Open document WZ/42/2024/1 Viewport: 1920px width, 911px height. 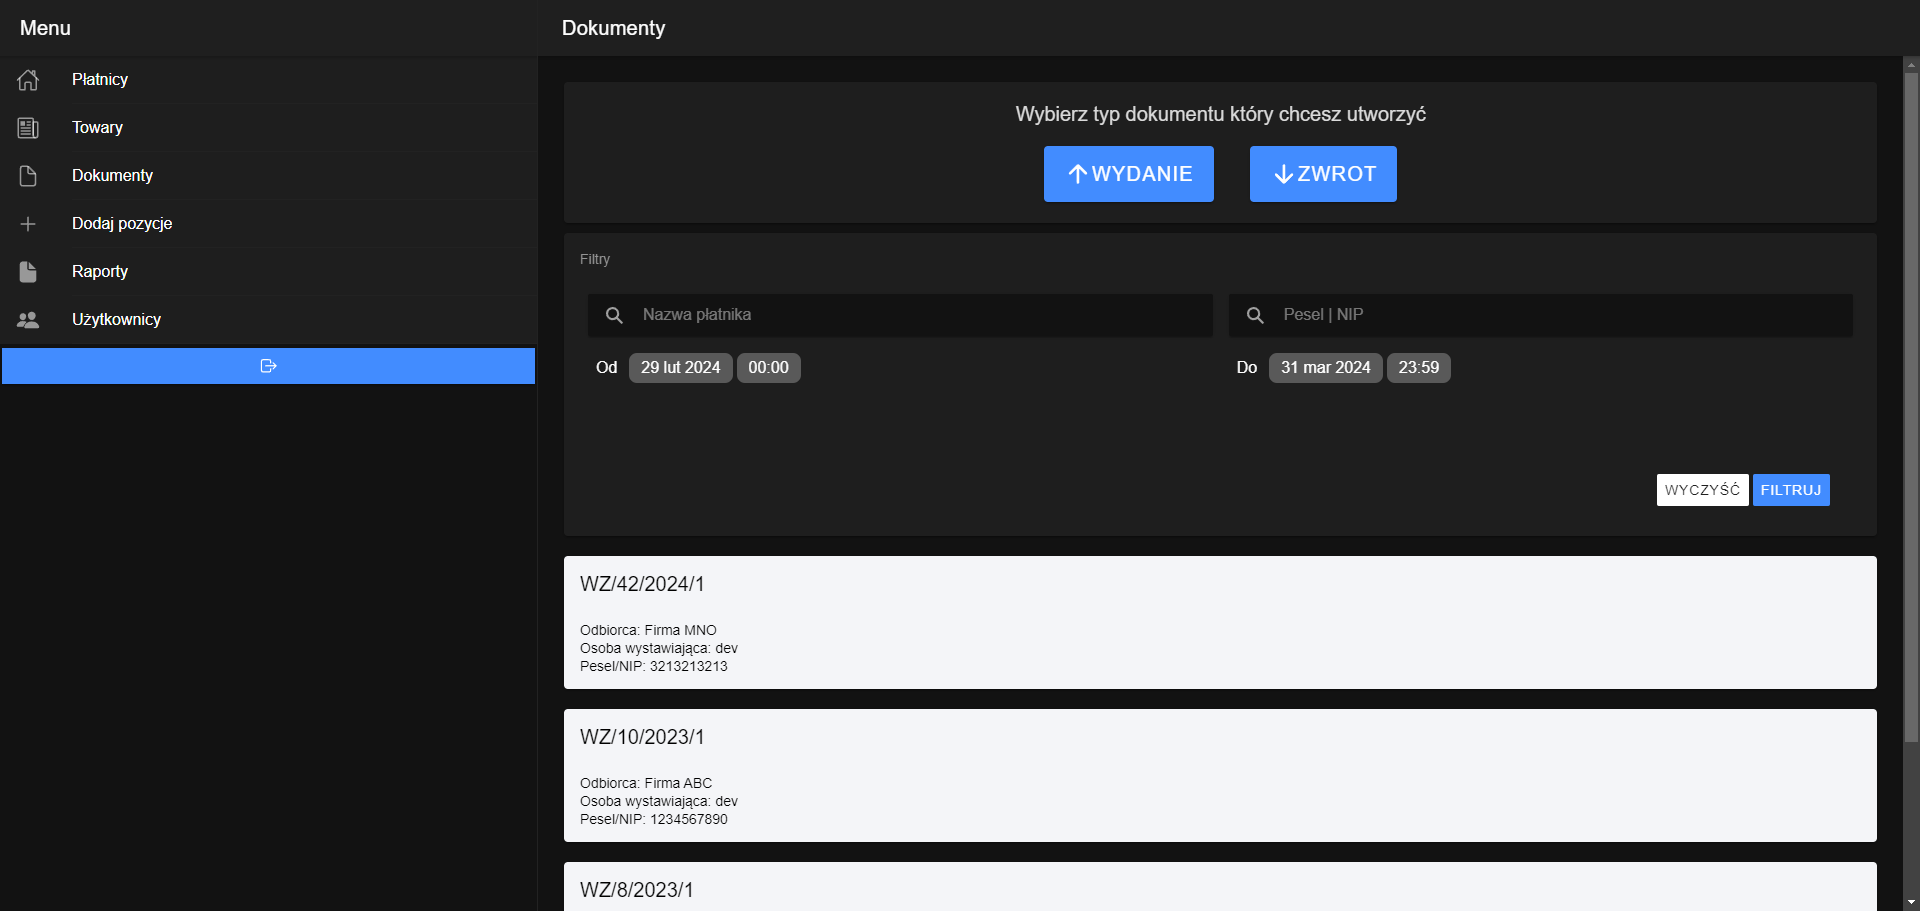1219,622
